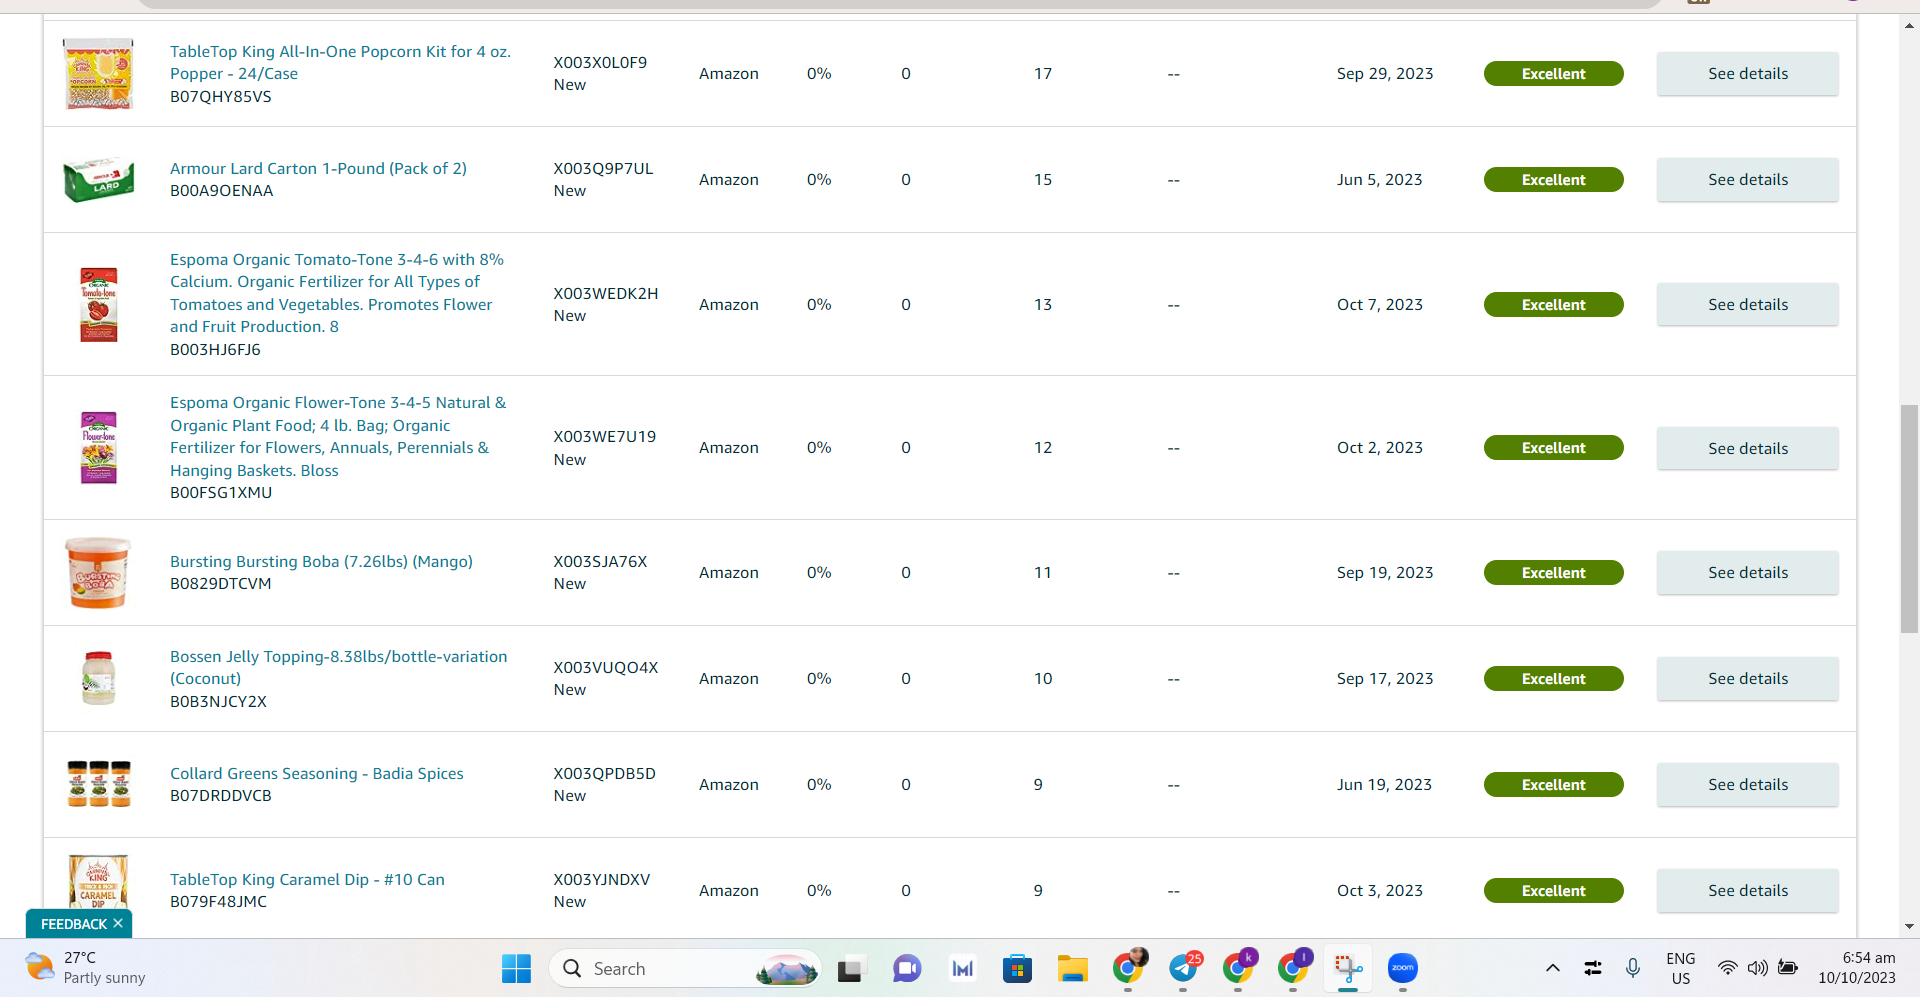
Task: Click the volume speaker tray icon
Action: pyautogui.click(x=1757, y=968)
